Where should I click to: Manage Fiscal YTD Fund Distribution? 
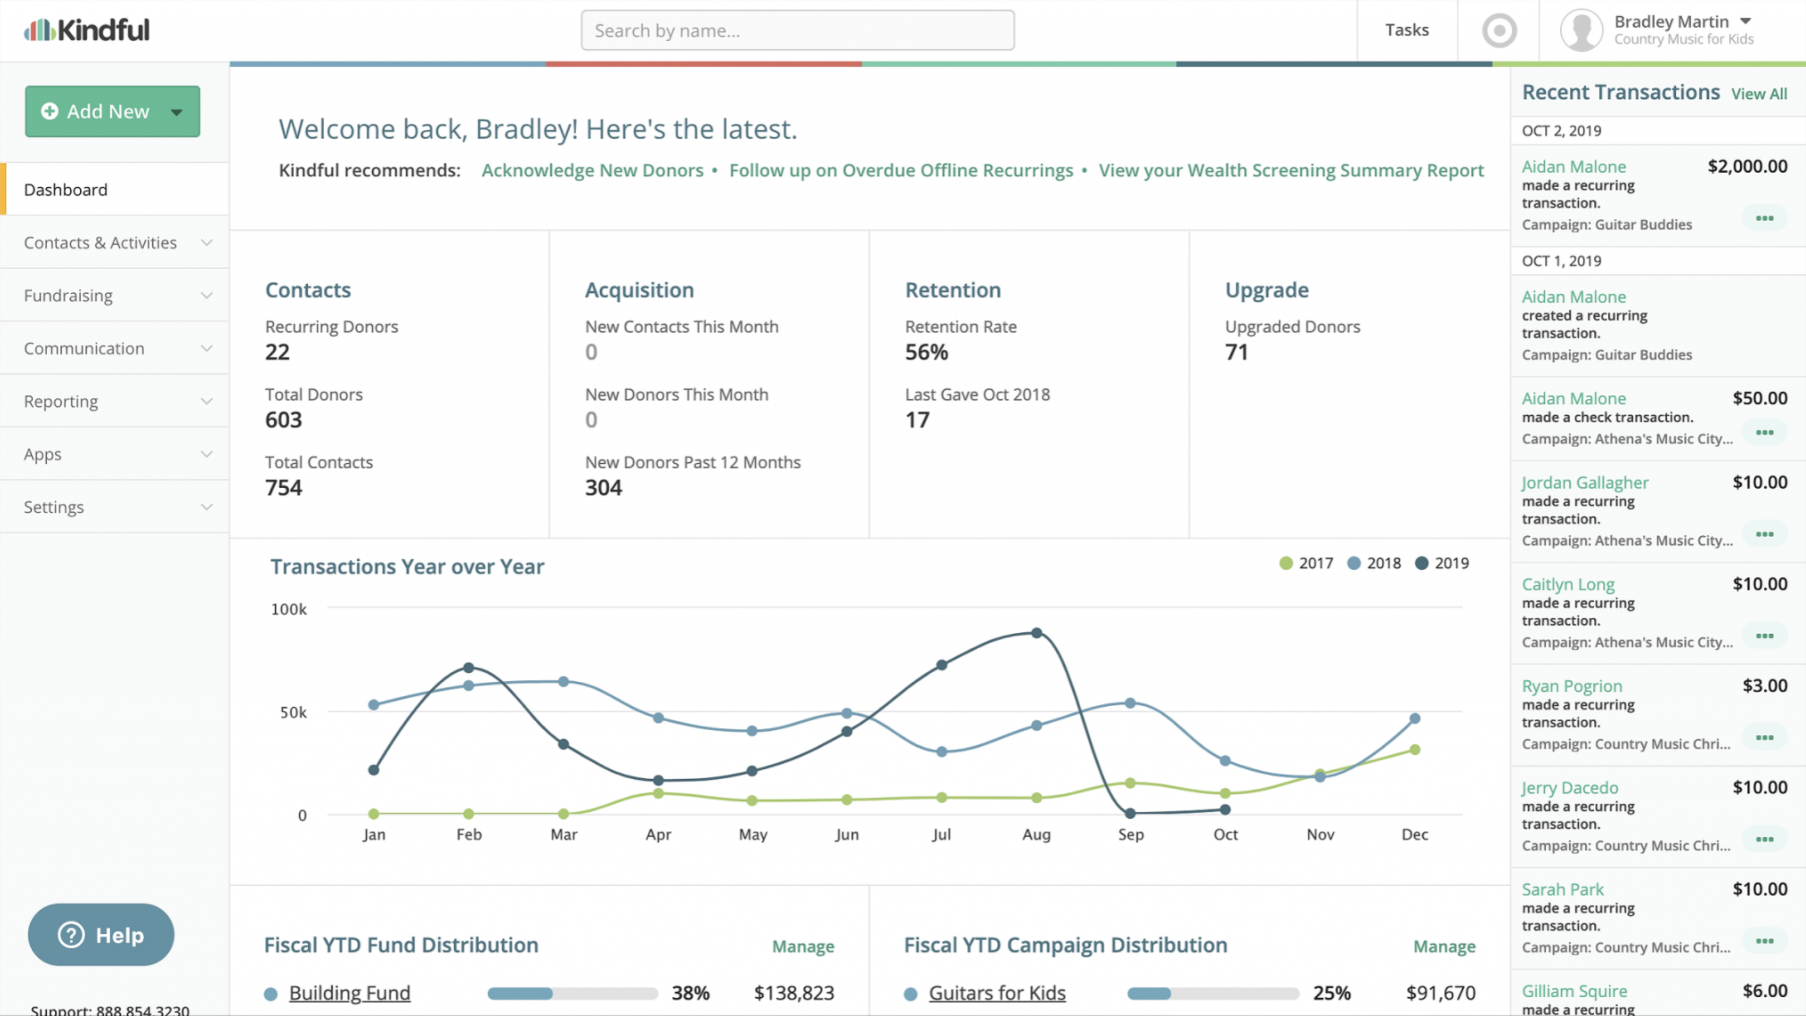[803, 946]
